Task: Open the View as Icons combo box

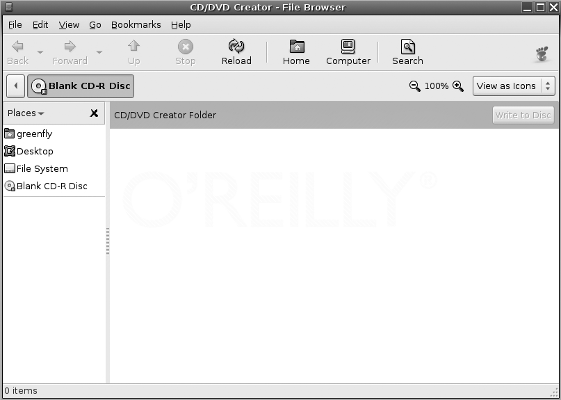Action: click(x=514, y=86)
